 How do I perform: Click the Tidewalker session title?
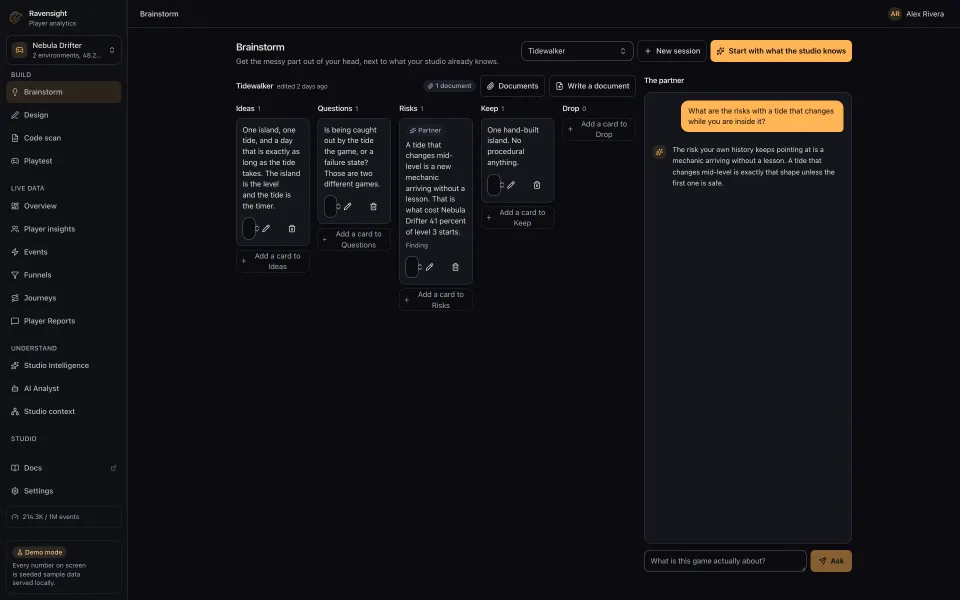(x=254, y=86)
